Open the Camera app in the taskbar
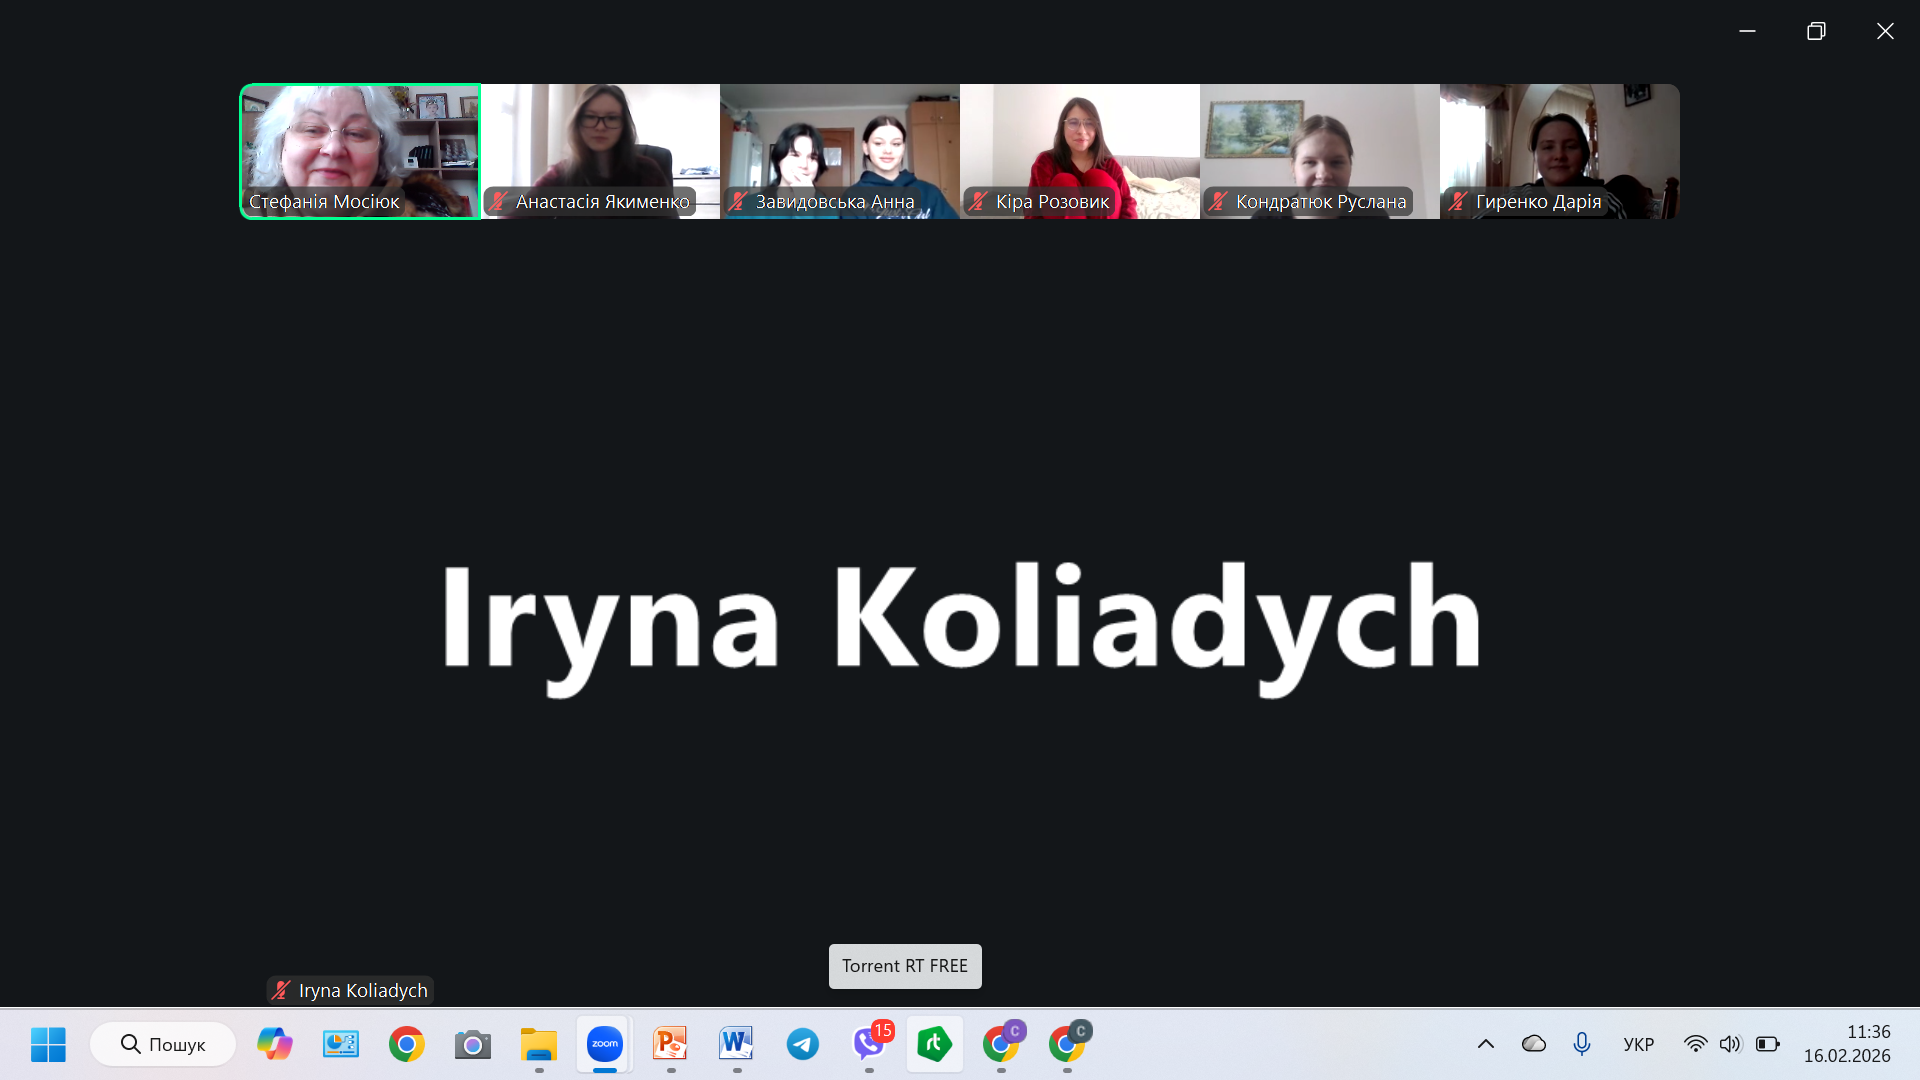1920x1080 pixels. (x=472, y=1044)
